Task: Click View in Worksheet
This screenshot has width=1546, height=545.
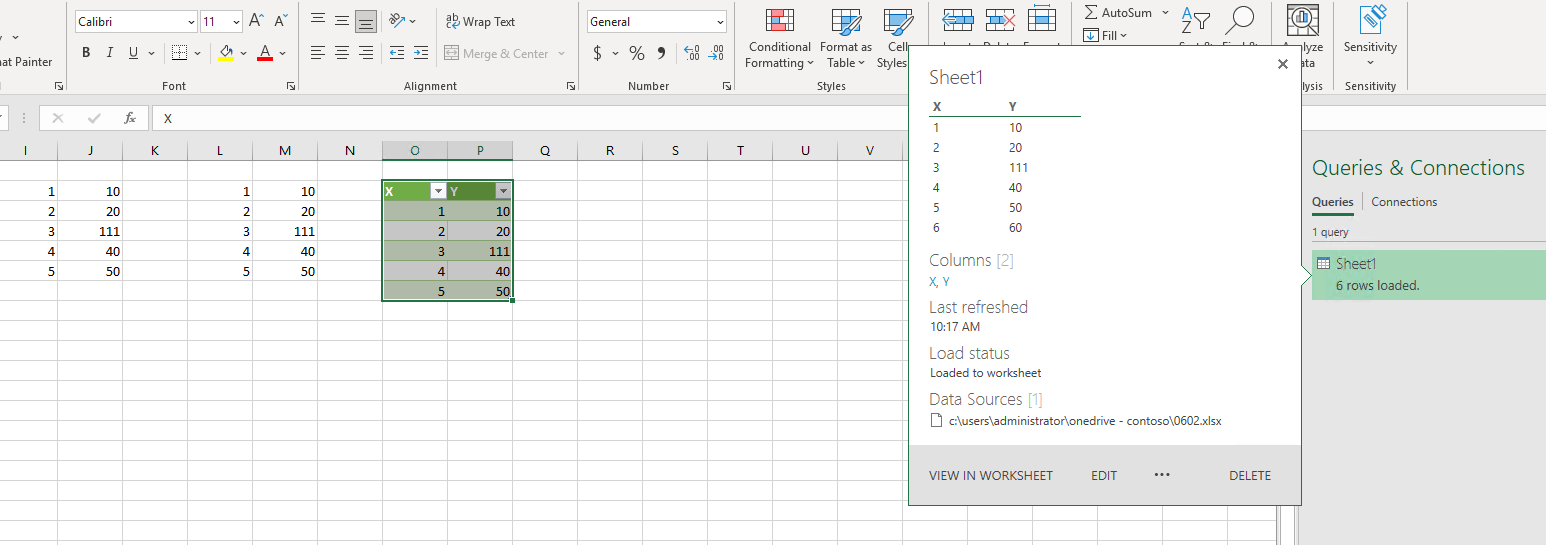Action: [x=991, y=476]
